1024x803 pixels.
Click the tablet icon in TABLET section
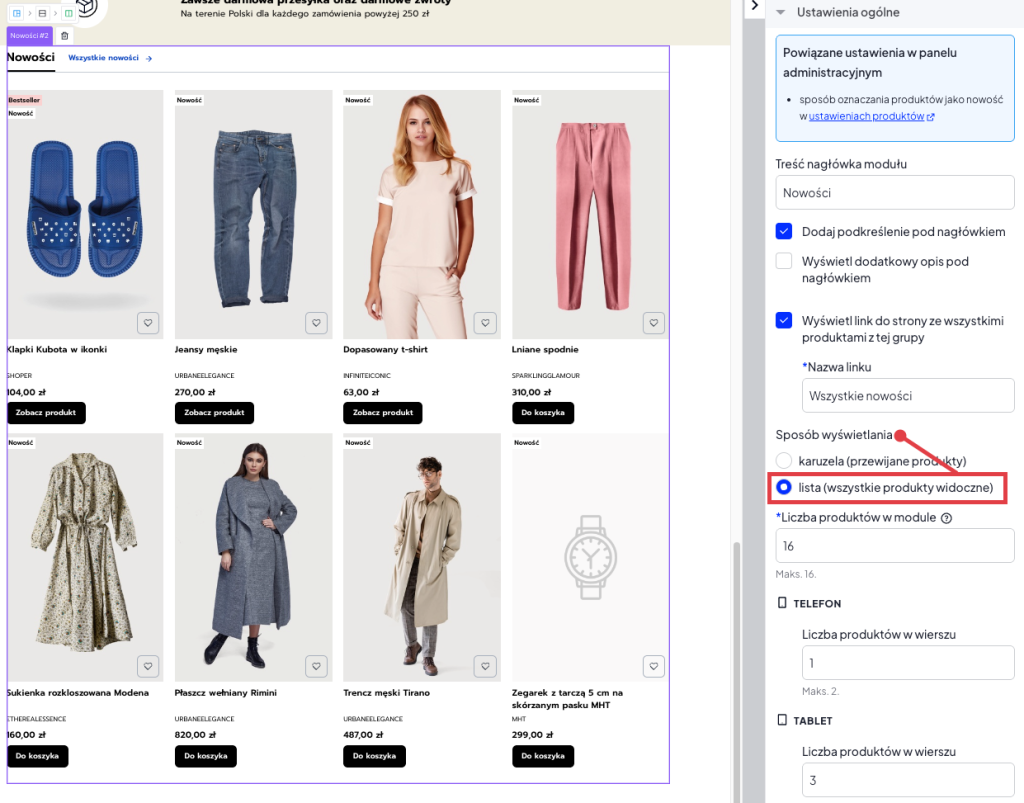pos(781,719)
